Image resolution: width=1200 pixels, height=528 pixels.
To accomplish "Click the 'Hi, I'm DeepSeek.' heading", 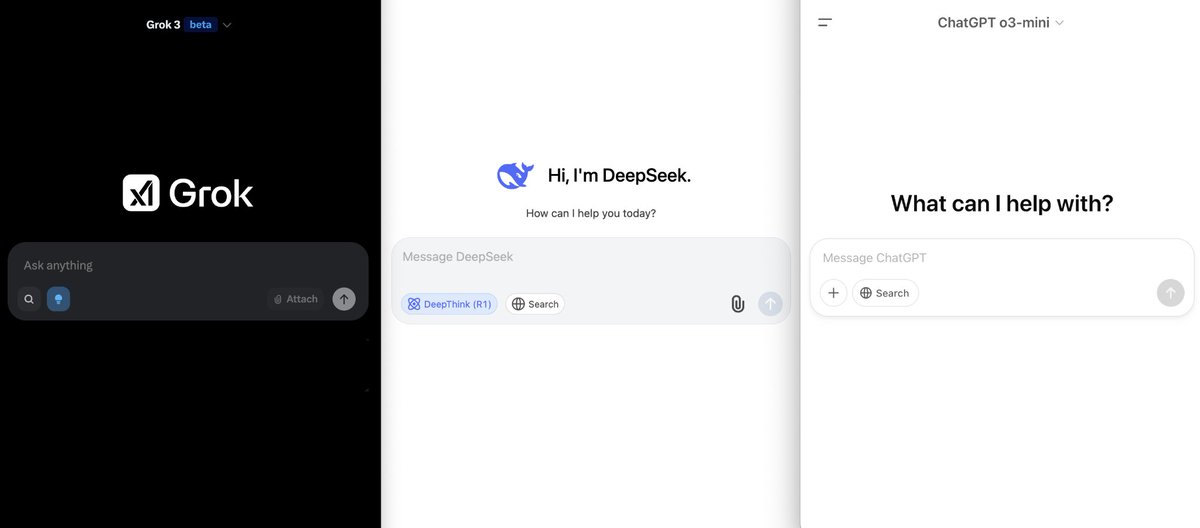I will [619, 176].
